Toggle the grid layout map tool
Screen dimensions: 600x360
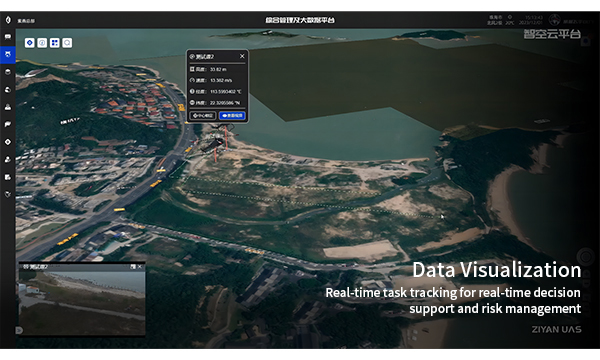pyautogui.click(x=55, y=43)
